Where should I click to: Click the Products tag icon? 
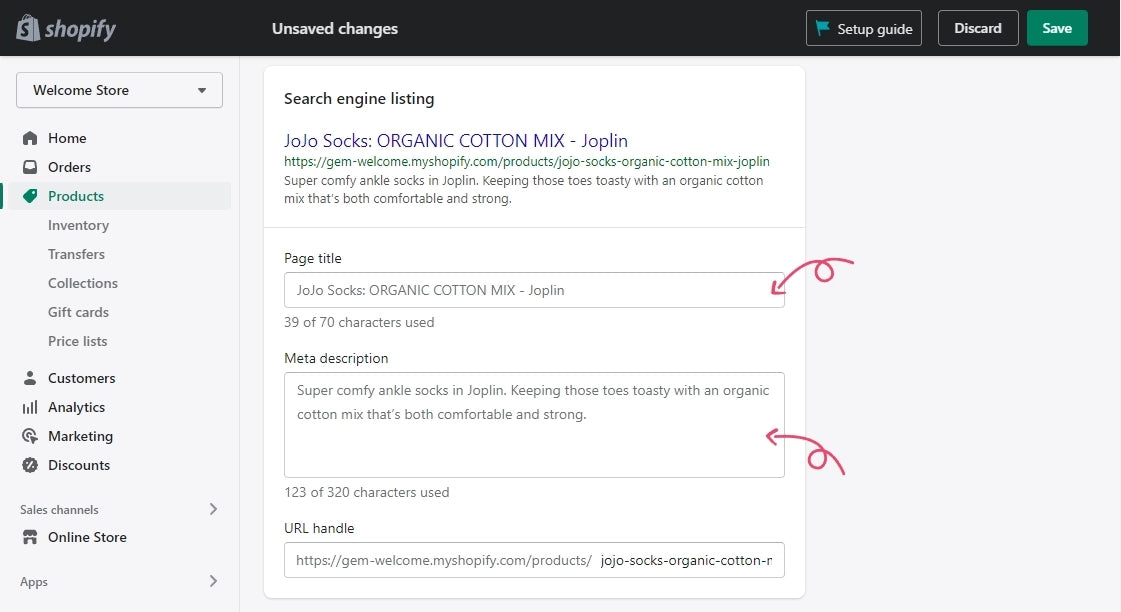(30, 196)
